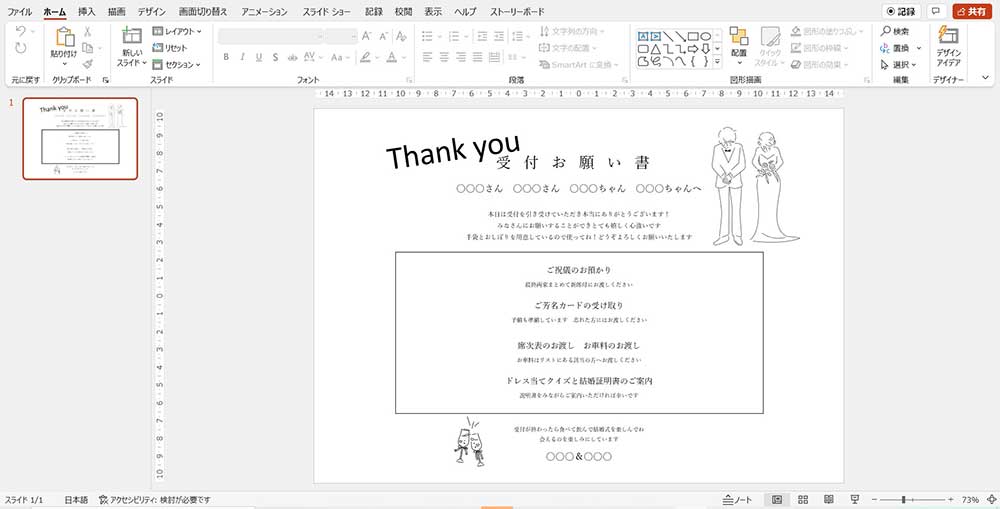Screen dimensions: 1000x509
Task: Open the Transitions (画面切り替え) tab
Action: tap(203, 11)
